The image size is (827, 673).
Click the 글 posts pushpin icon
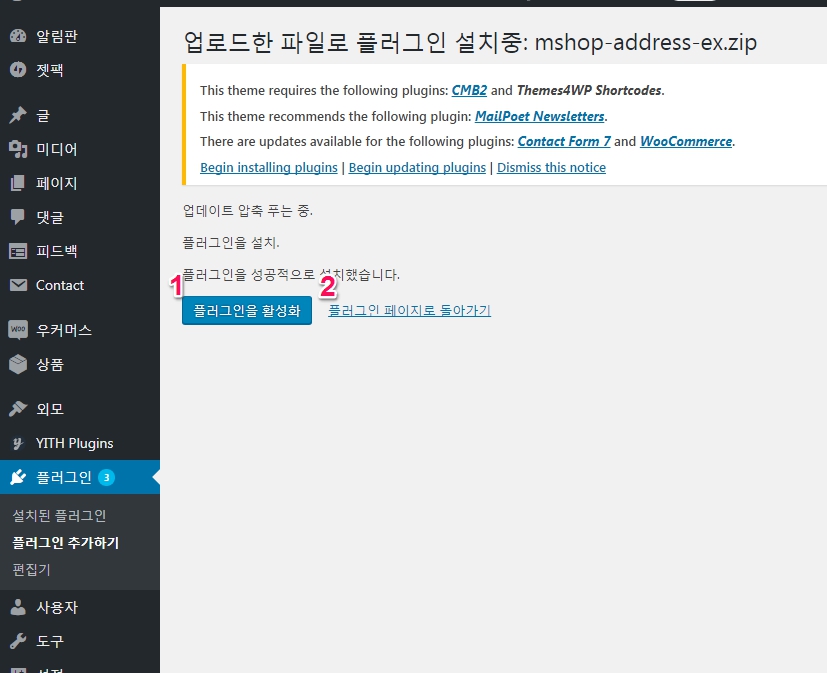(x=18, y=115)
